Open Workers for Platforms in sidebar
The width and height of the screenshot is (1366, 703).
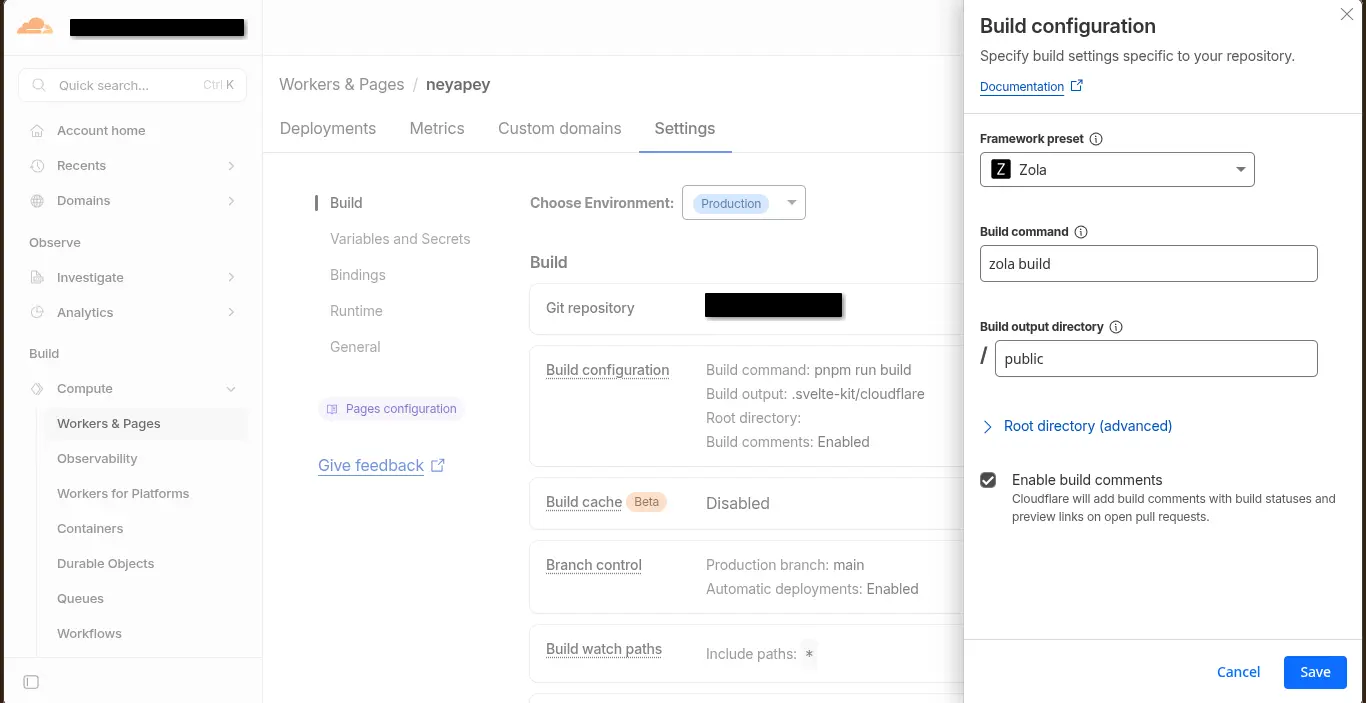[x=123, y=494]
